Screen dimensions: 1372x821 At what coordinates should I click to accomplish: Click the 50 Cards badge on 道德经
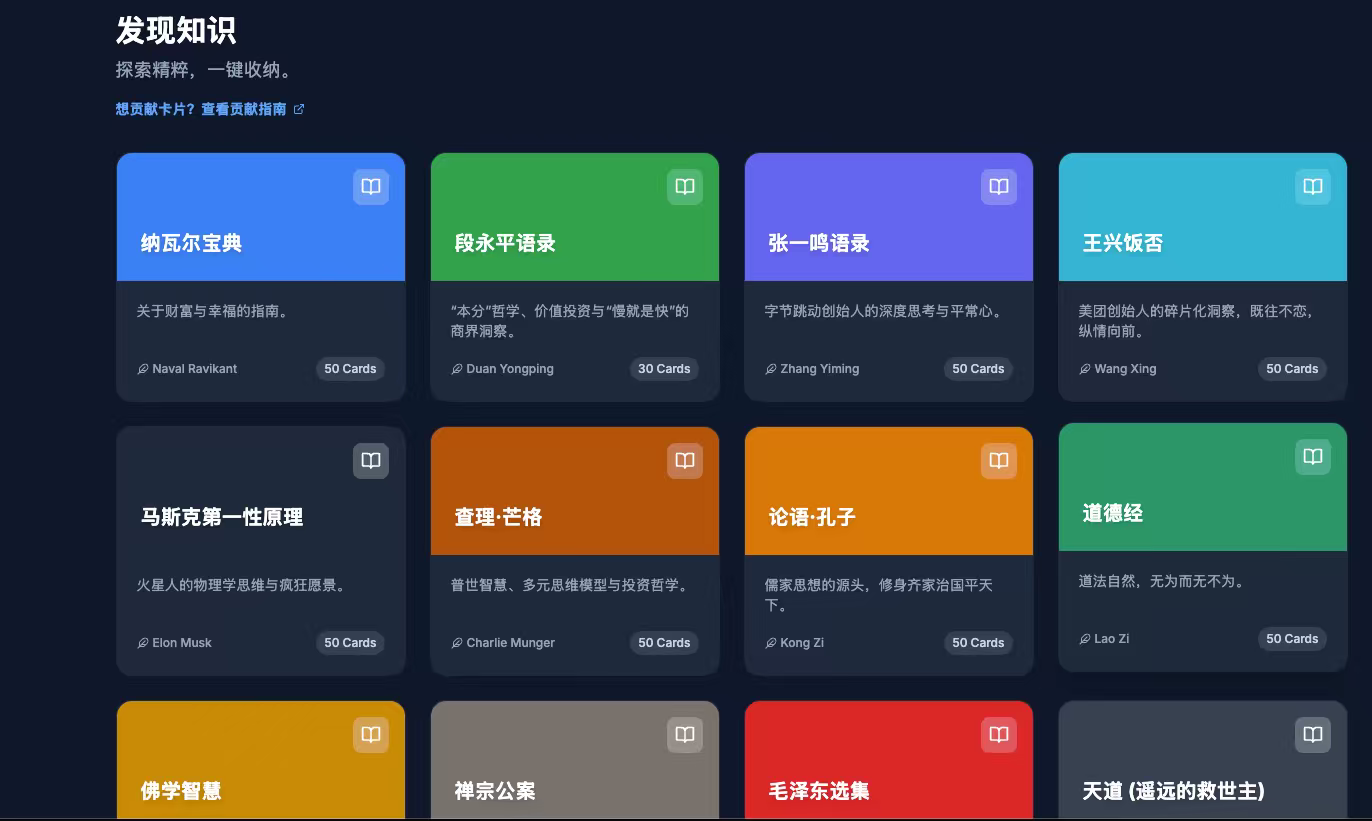1292,639
